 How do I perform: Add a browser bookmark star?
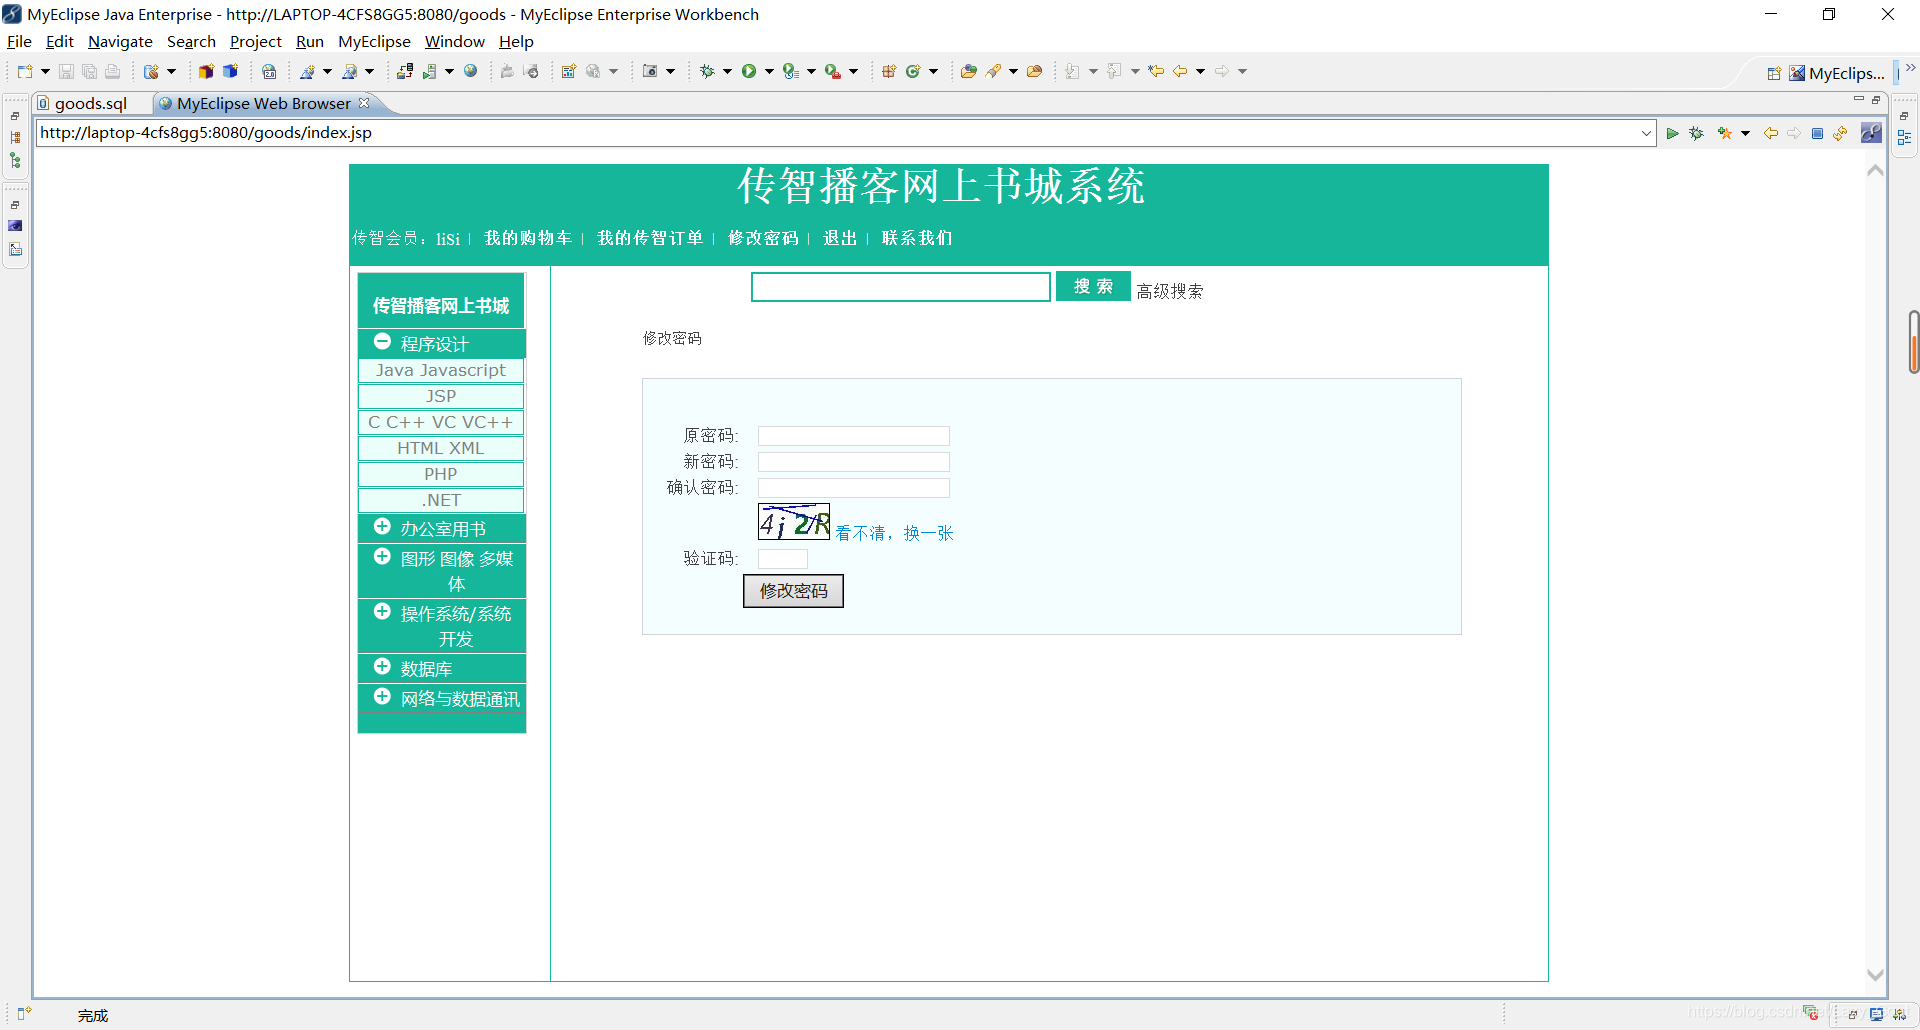(x=1726, y=132)
